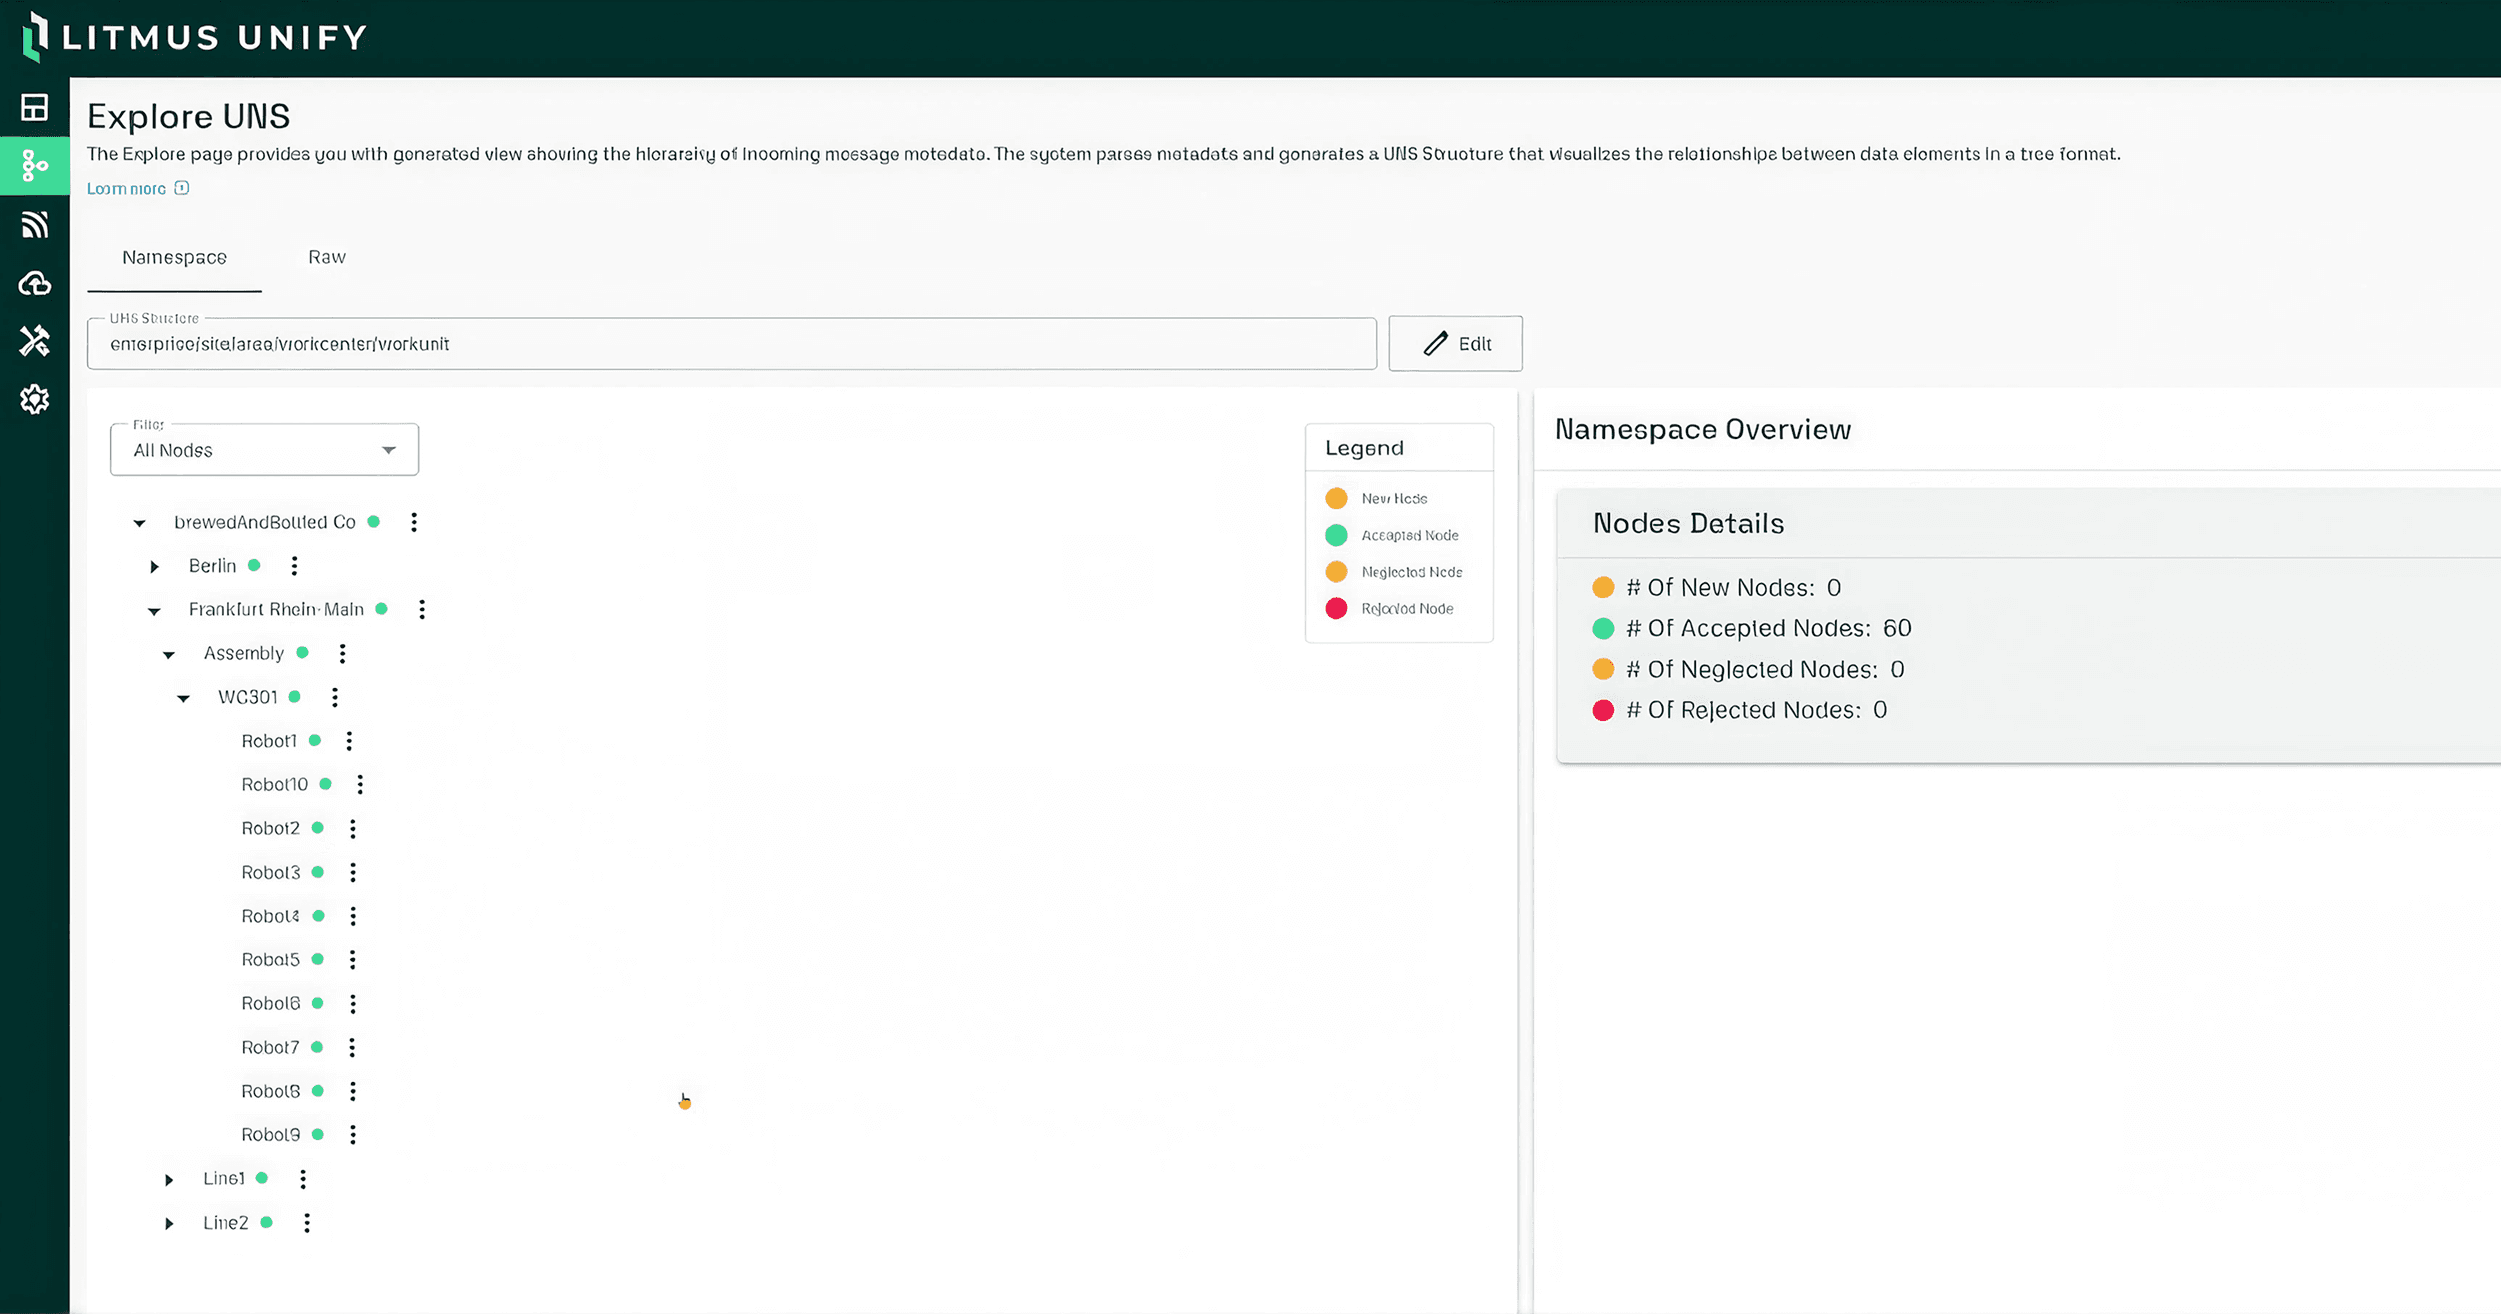
Task: Select the Robot1 tree item
Action: coord(269,741)
